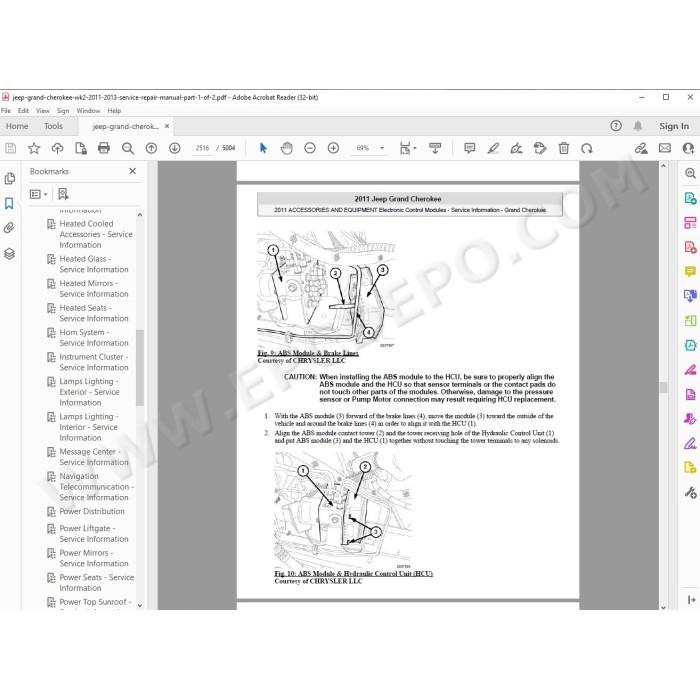Click the Fig. 9 ABS Module caption link
Viewport: 700px width, 700px height.
point(308,353)
